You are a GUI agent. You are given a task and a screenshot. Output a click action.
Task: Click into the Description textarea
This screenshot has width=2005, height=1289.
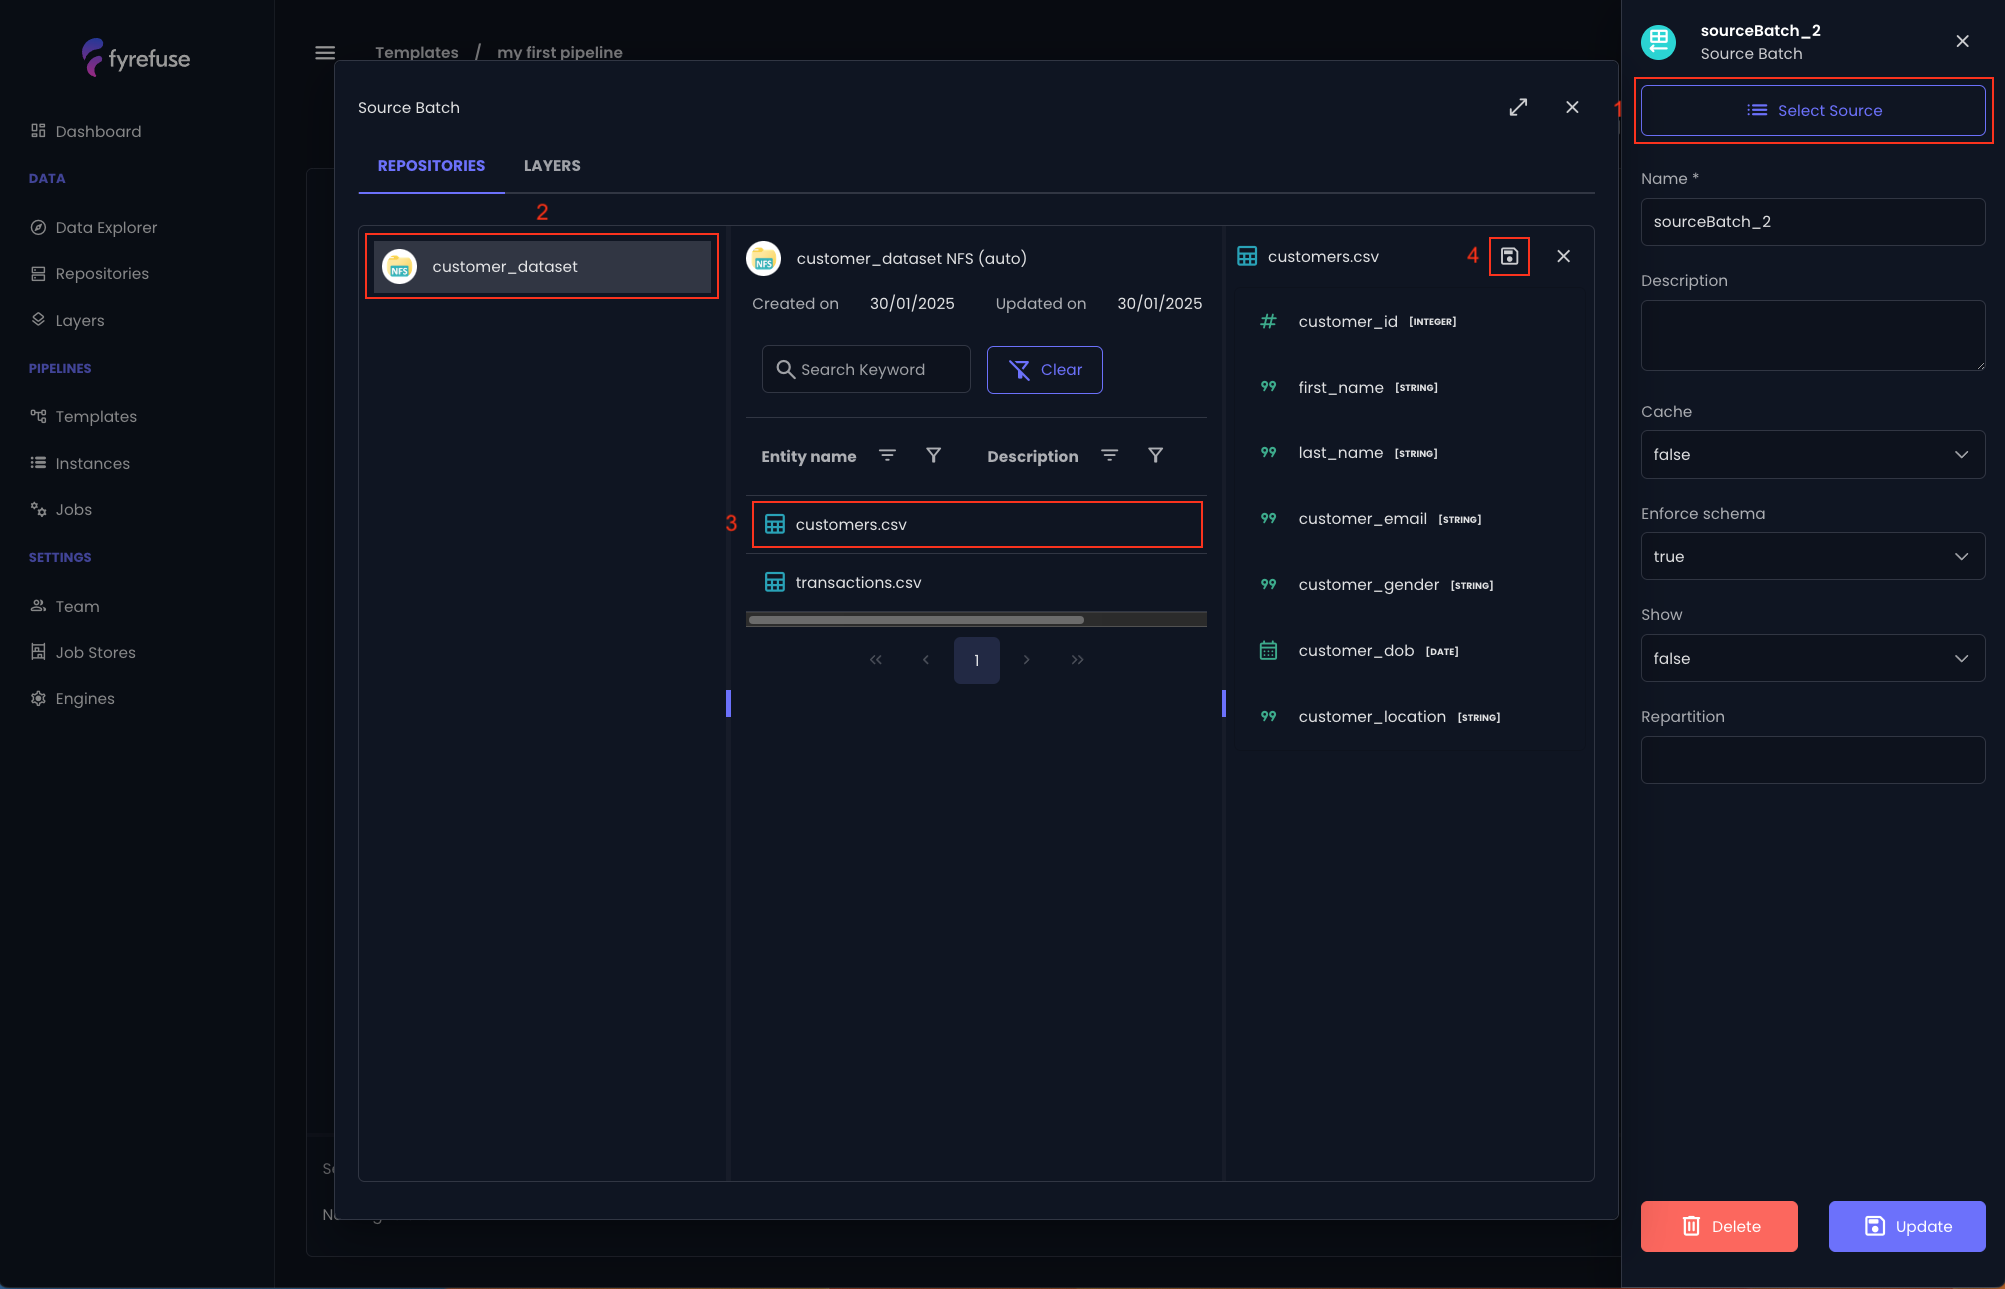pyautogui.click(x=1813, y=336)
